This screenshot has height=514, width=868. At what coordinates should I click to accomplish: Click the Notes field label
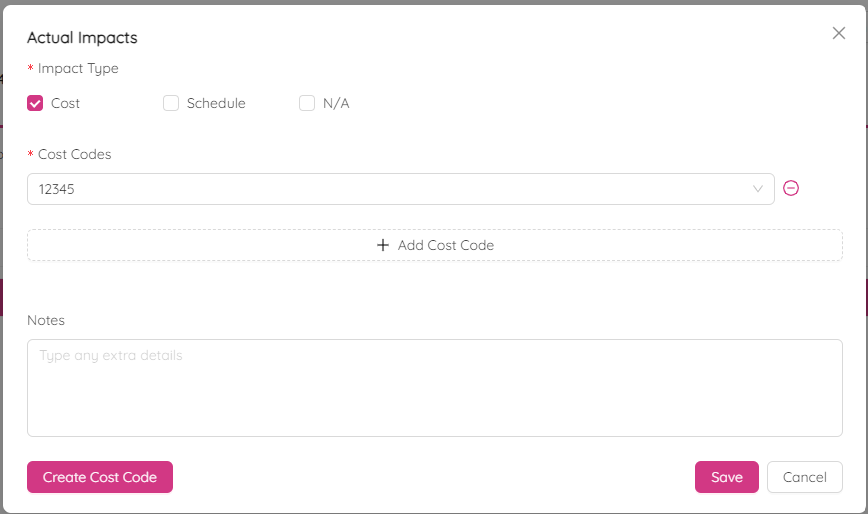46,320
